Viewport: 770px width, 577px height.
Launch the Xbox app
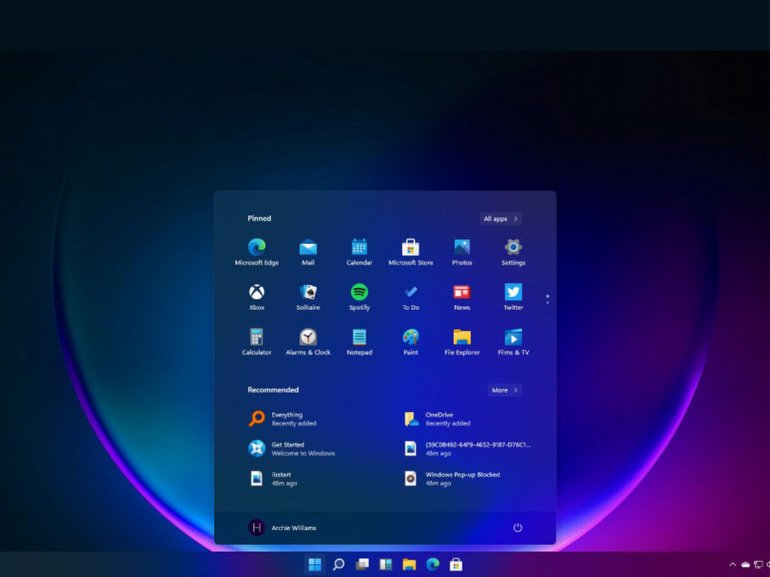[257, 297]
